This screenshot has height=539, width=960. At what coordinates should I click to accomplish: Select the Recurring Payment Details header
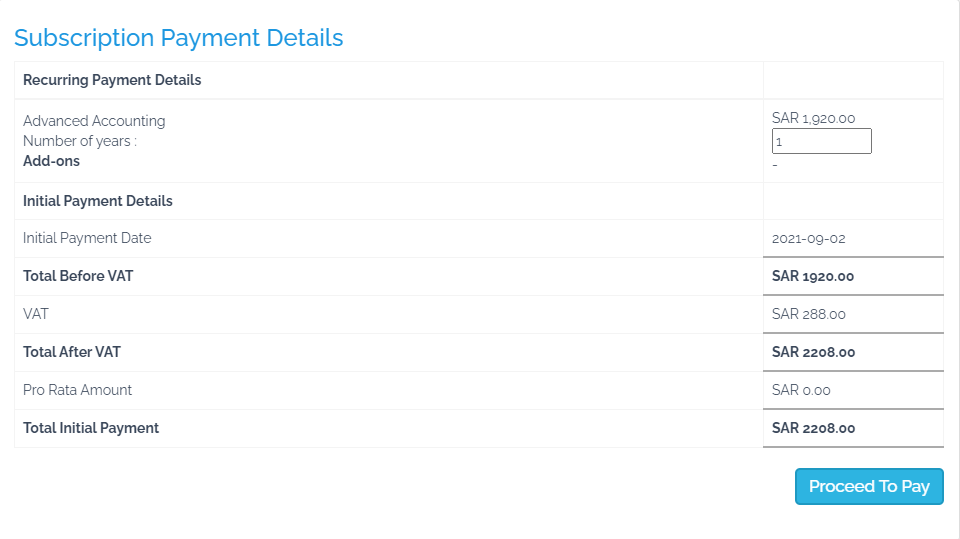coord(112,80)
